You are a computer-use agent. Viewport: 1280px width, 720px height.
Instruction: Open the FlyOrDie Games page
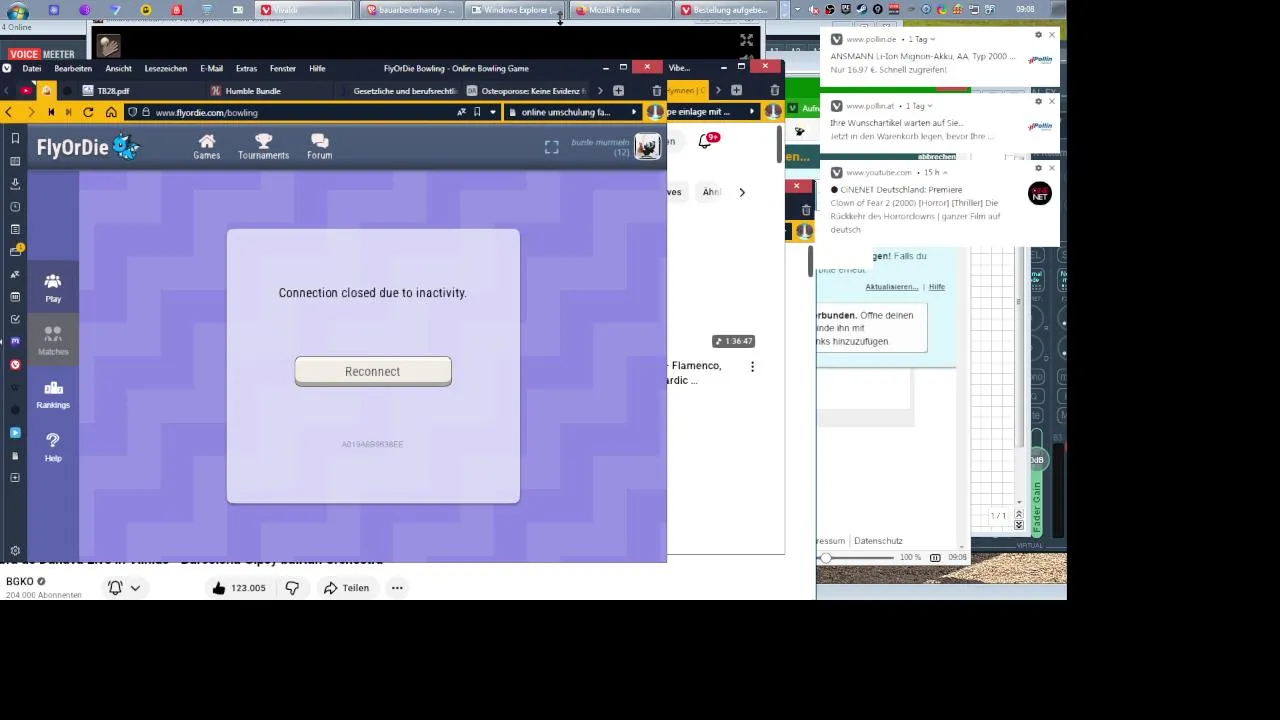(x=207, y=146)
